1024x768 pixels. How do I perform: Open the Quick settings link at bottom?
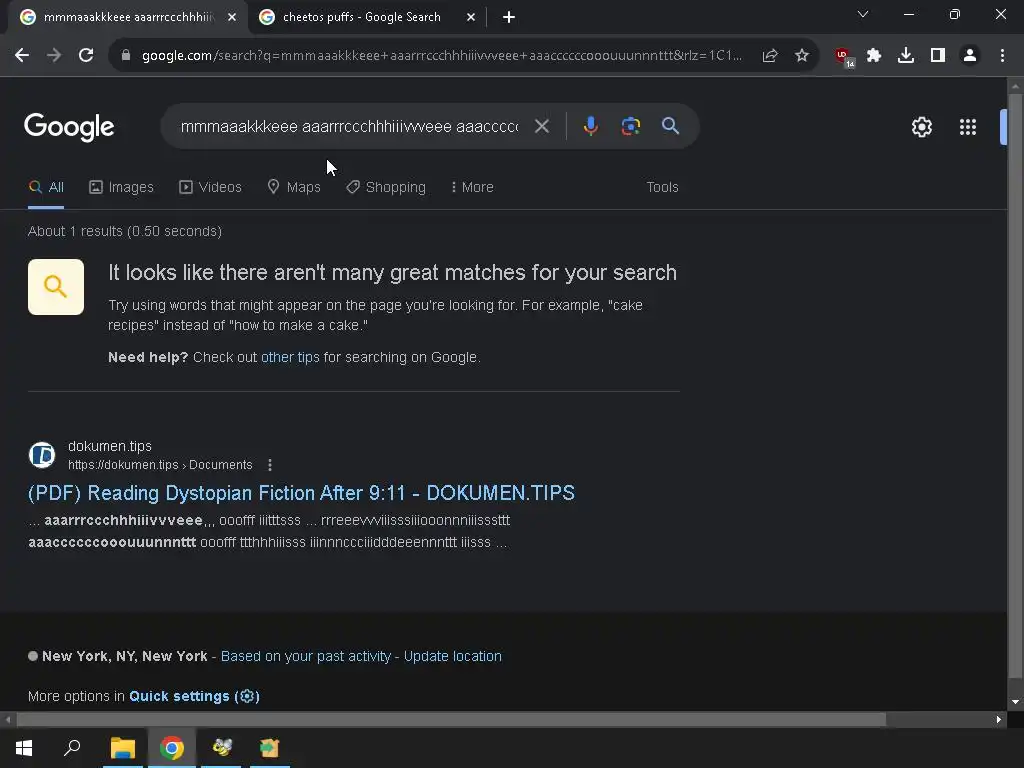point(194,697)
